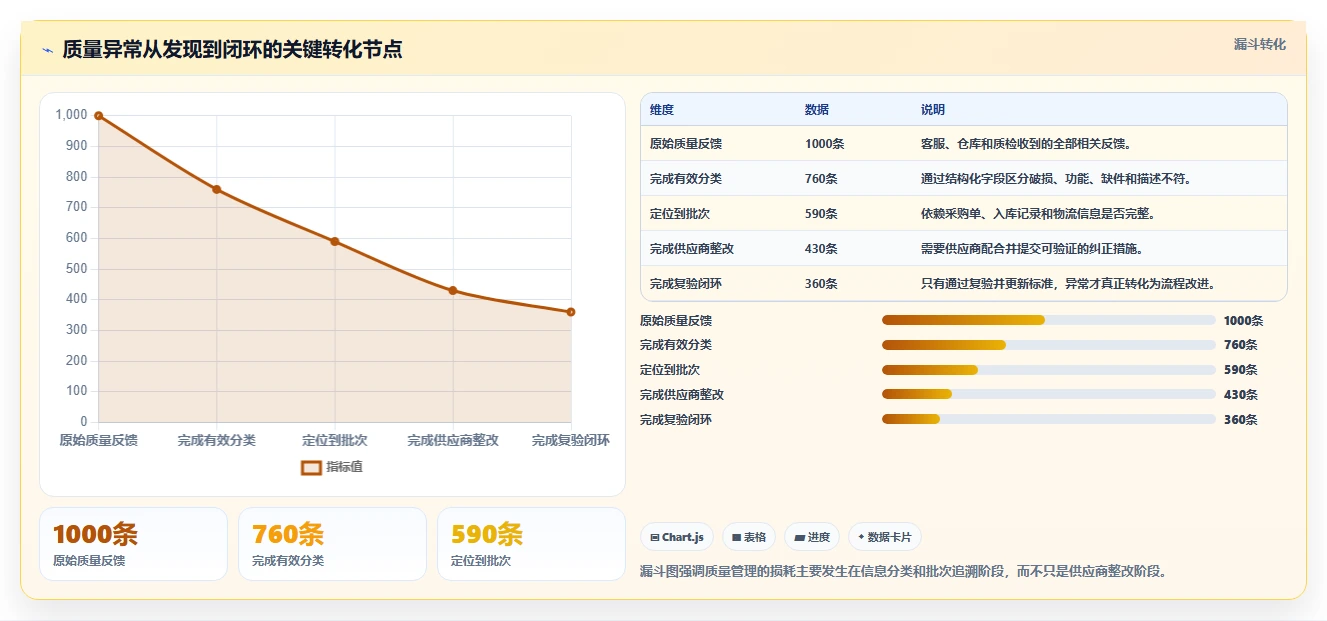Click the 完成供应商整改 progress bar

[x=1048, y=395]
